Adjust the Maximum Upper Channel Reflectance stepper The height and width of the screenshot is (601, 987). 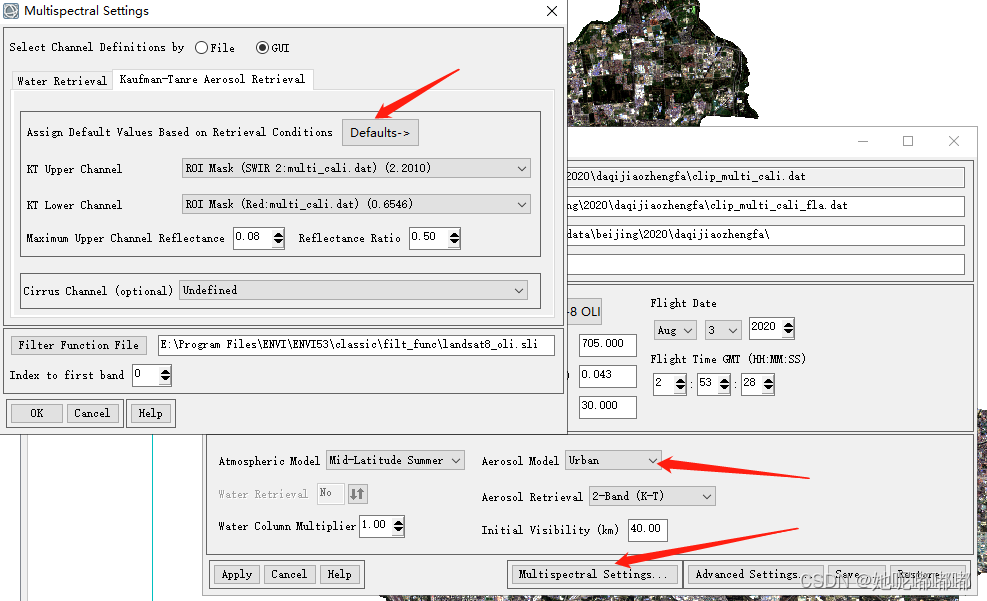pos(278,238)
